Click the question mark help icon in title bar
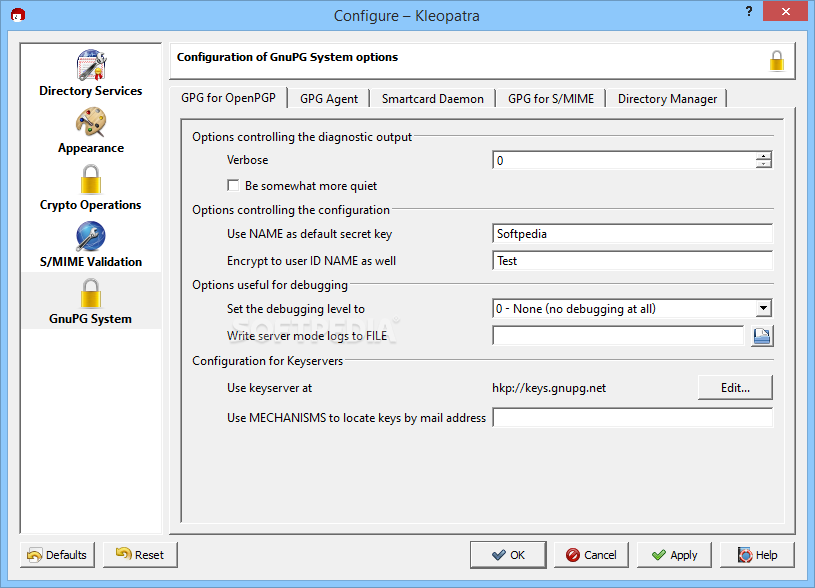This screenshot has height=588, width=815. [748, 11]
